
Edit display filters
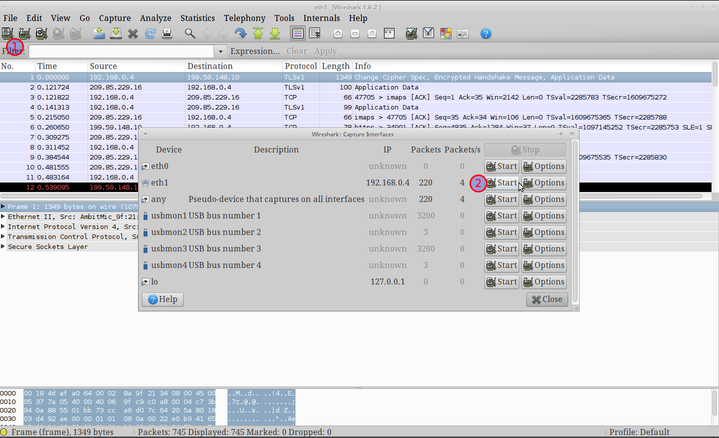click(428, 33)
